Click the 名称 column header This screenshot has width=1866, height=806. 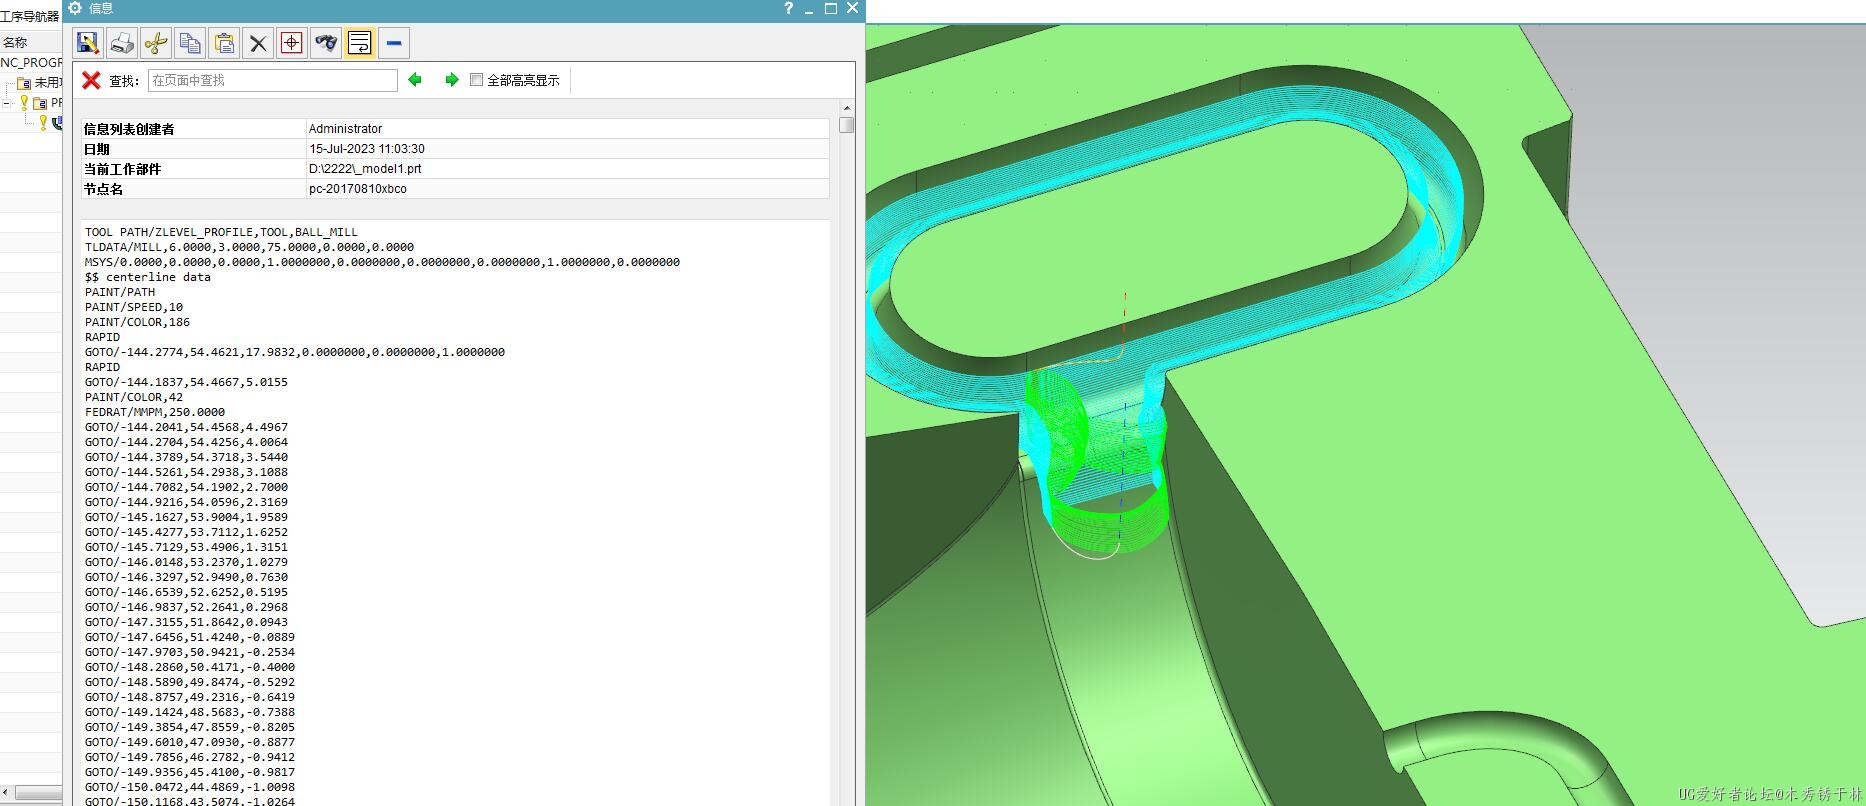pos(15,42)
